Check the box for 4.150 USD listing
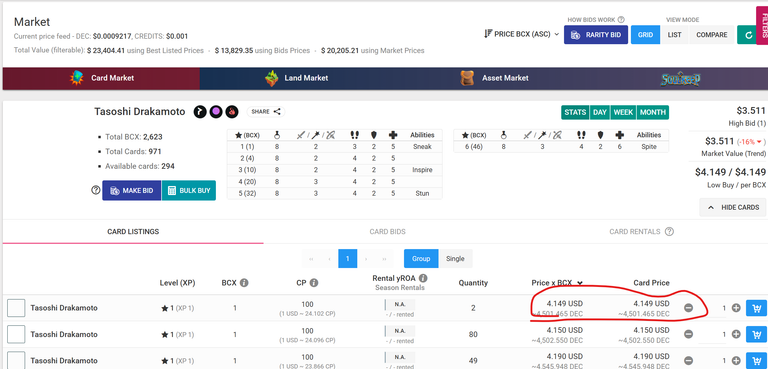The width and height of the screenshot is (768, 369). pos(16,334)
